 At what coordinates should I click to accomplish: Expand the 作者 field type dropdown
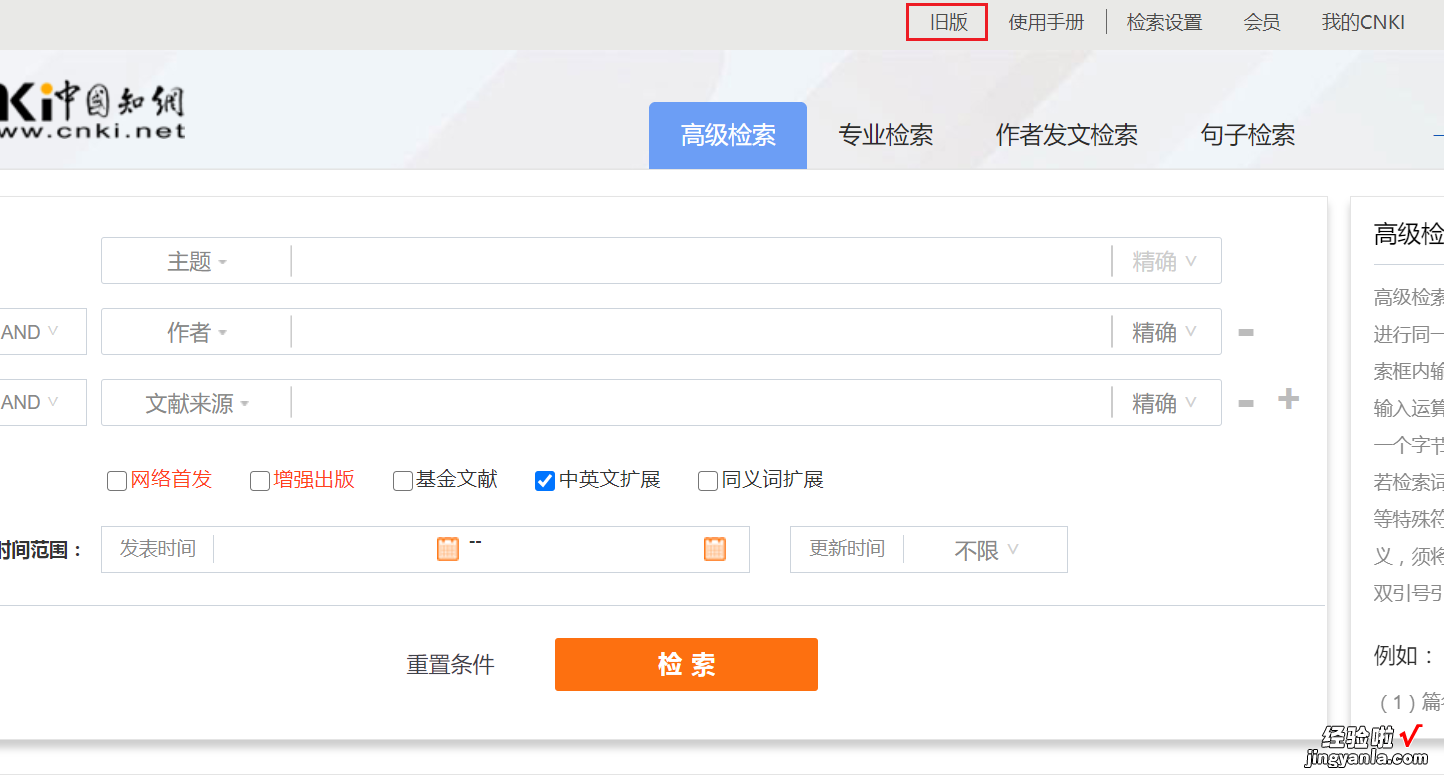tap(197, 332)
